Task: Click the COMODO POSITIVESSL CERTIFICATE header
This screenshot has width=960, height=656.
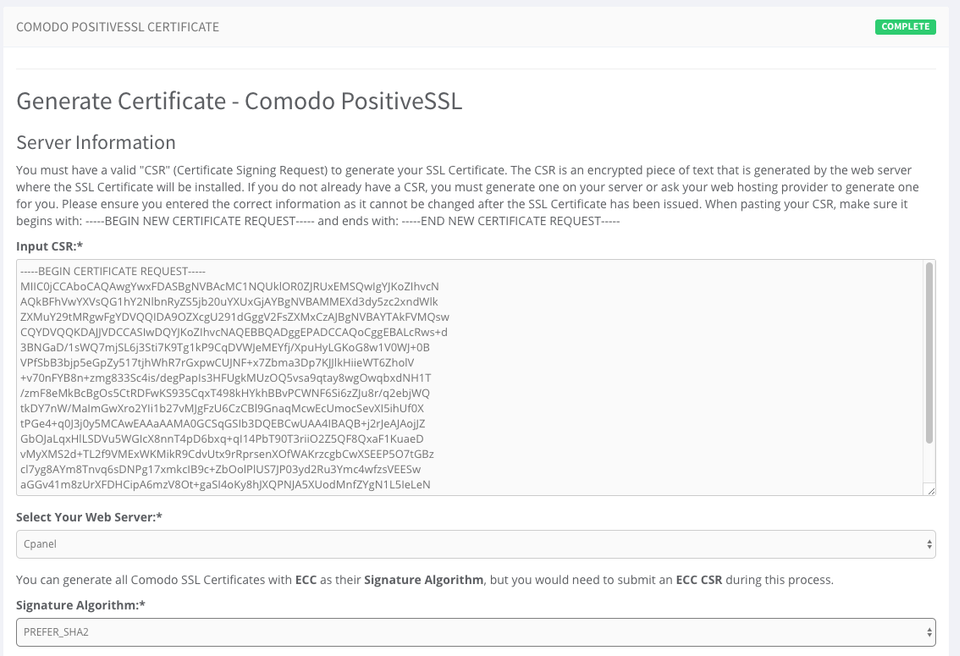Action: pos(116,27)
